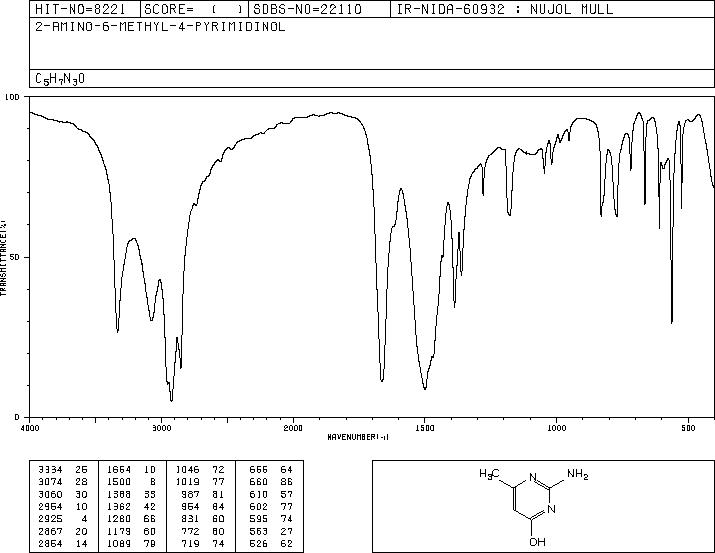Image resolution: width=715 pixels, height=553 pixels.
Task: Click the 660 peak value
Action: point(259,481)
